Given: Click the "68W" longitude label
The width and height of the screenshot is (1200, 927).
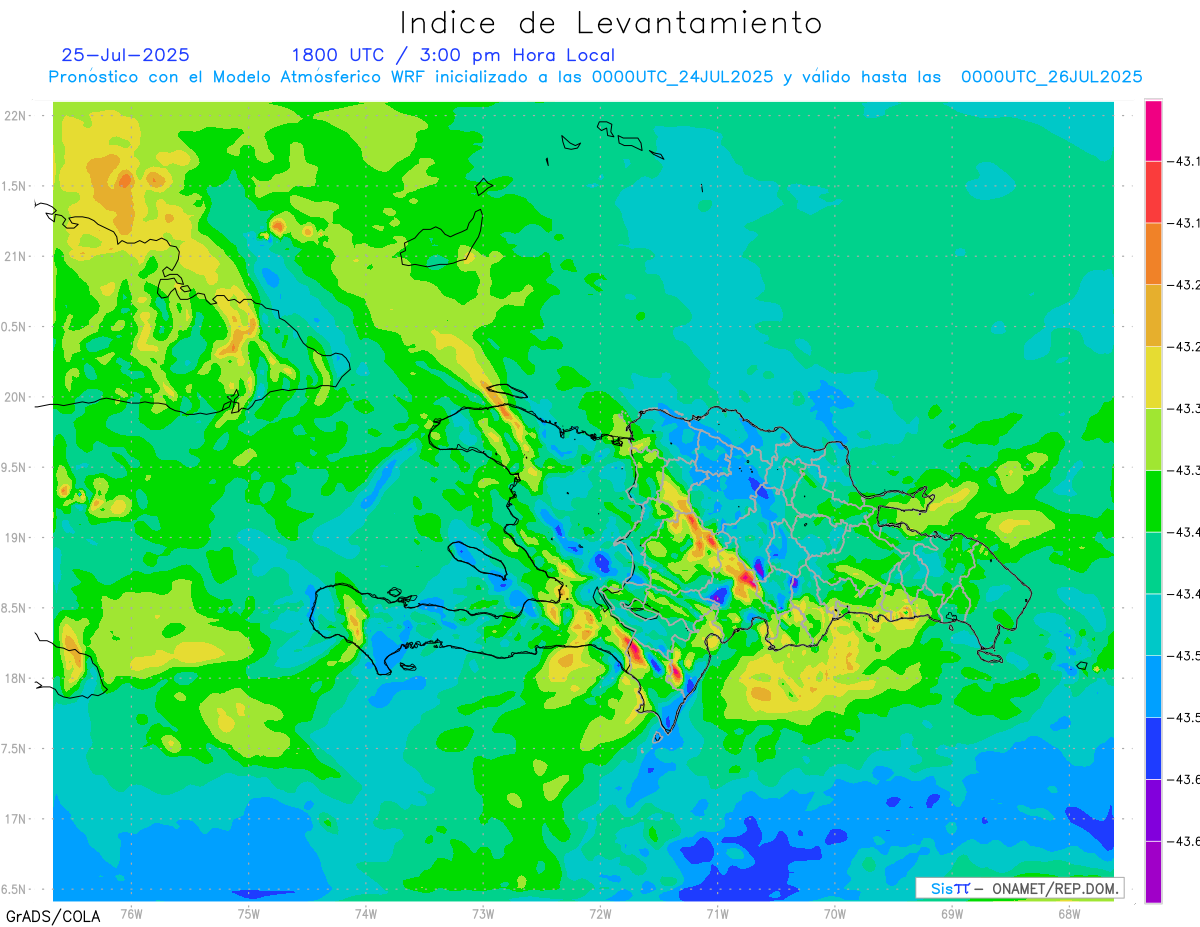Looking at the screenshot, I should (x=1068, y=913).
